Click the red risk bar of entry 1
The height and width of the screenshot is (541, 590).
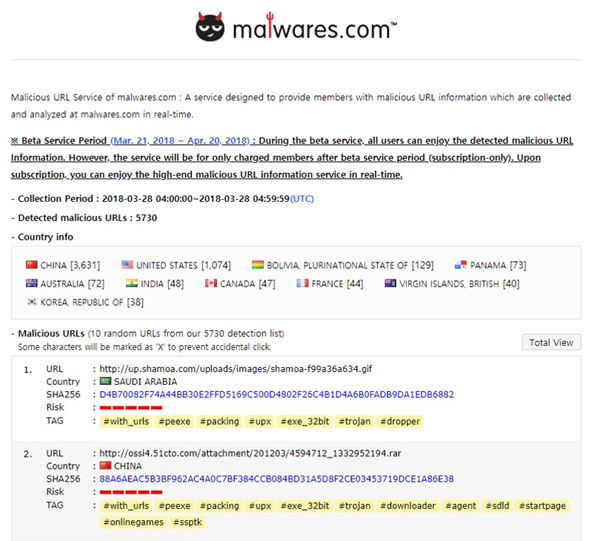point(131,407)
